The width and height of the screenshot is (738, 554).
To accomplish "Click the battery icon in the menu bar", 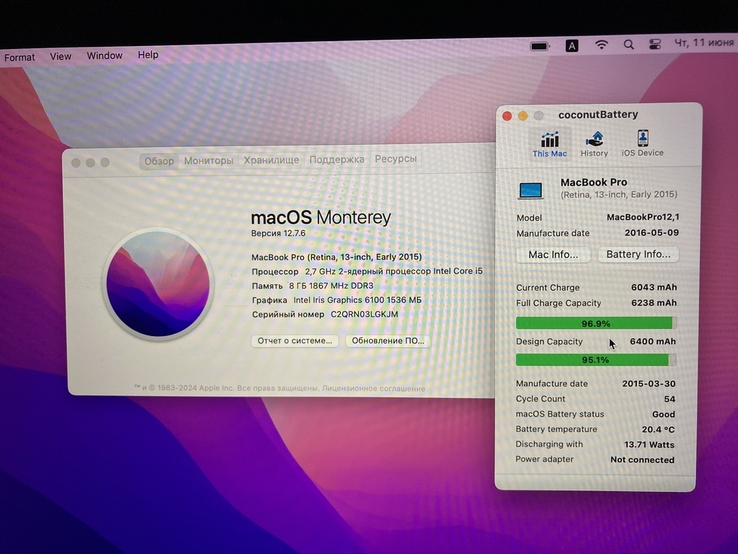I will 540,46.
